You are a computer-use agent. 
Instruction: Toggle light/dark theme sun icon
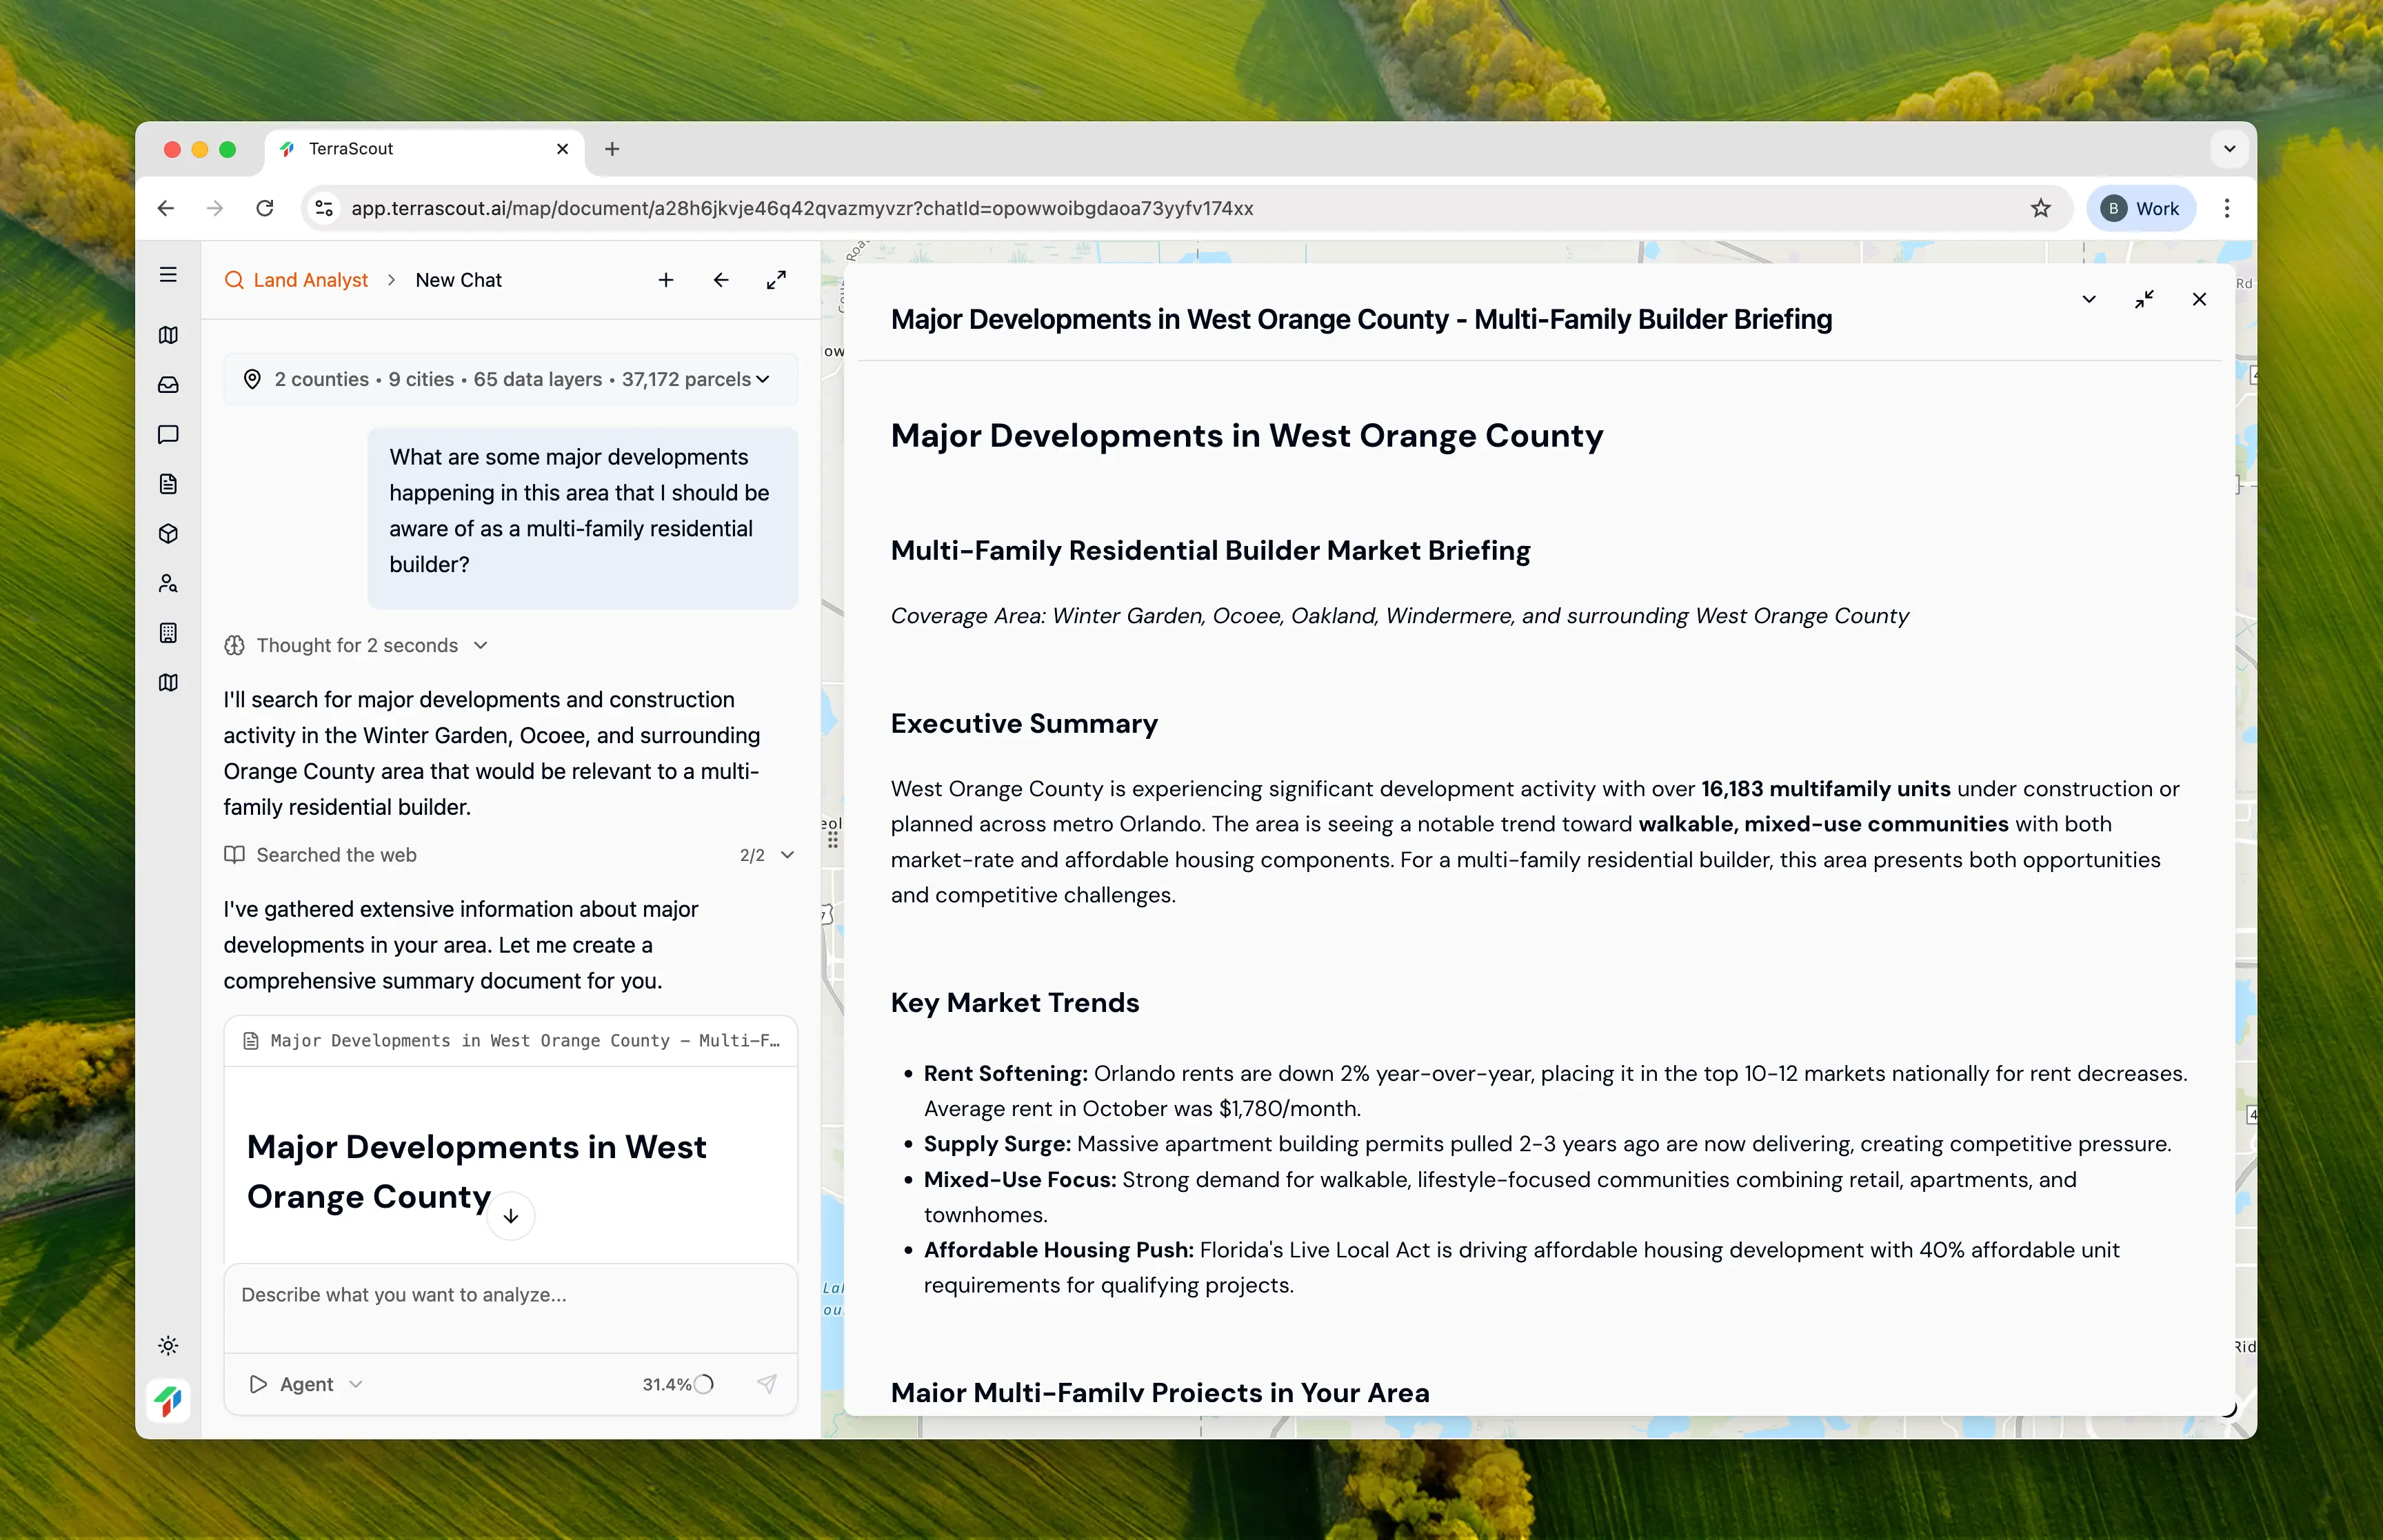[168, 1345]
